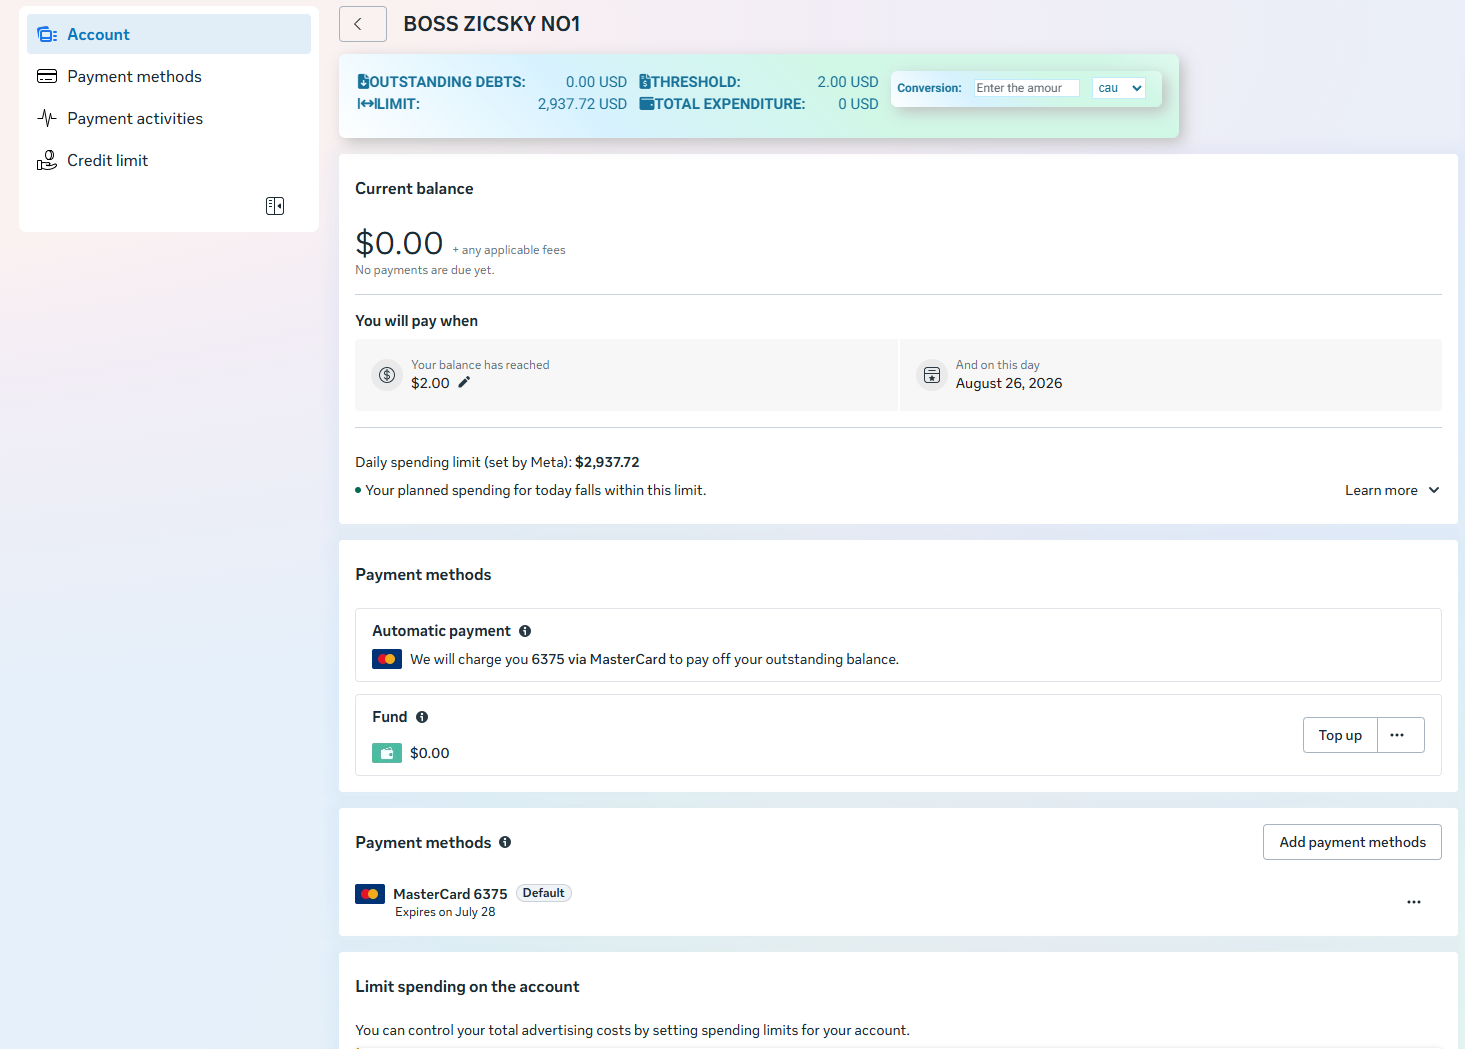
Task: Click the $0.00 current balance amount
Action: [x=399, y=243]
